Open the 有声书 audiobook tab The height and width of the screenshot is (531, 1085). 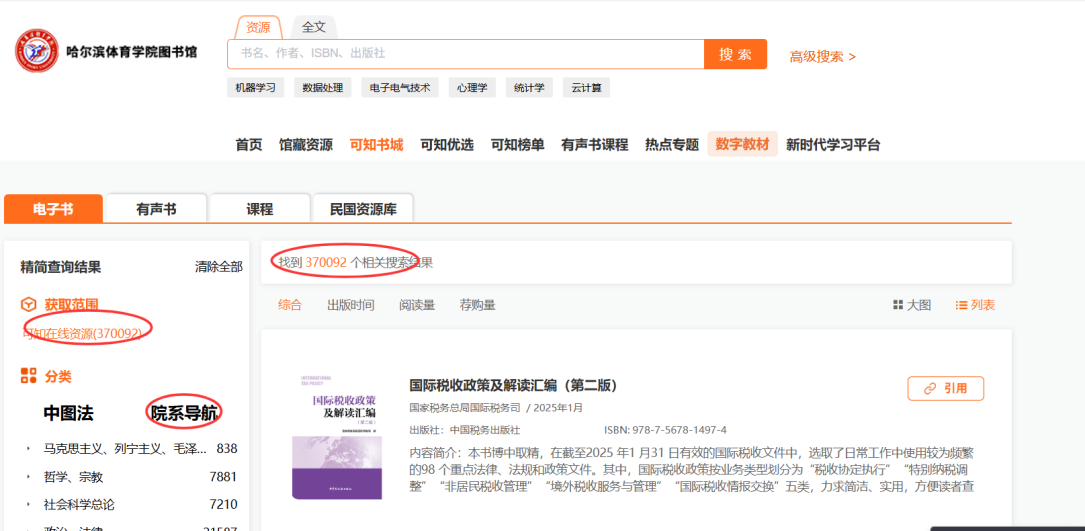[156, 209]
